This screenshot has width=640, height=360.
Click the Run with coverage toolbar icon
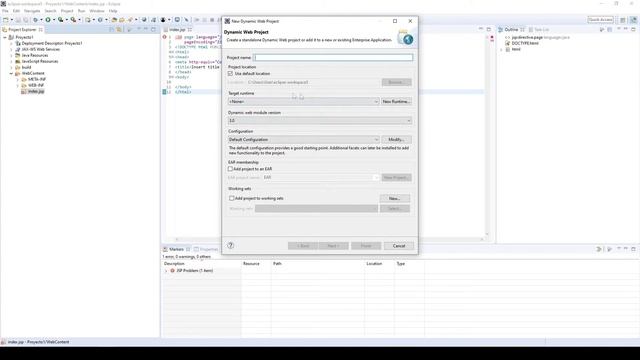pyautogui.click(x=60, y=20)
